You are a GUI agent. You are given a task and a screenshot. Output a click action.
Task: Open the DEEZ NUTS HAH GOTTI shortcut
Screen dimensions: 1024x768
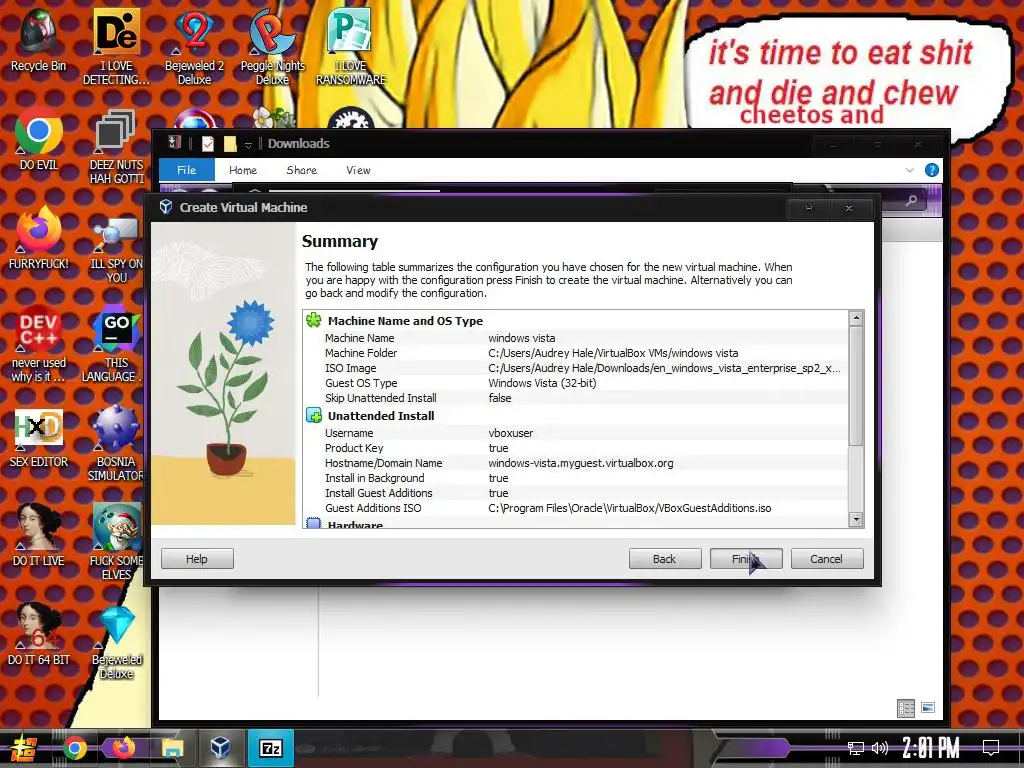pyautogui.click(x=116, y=147)
